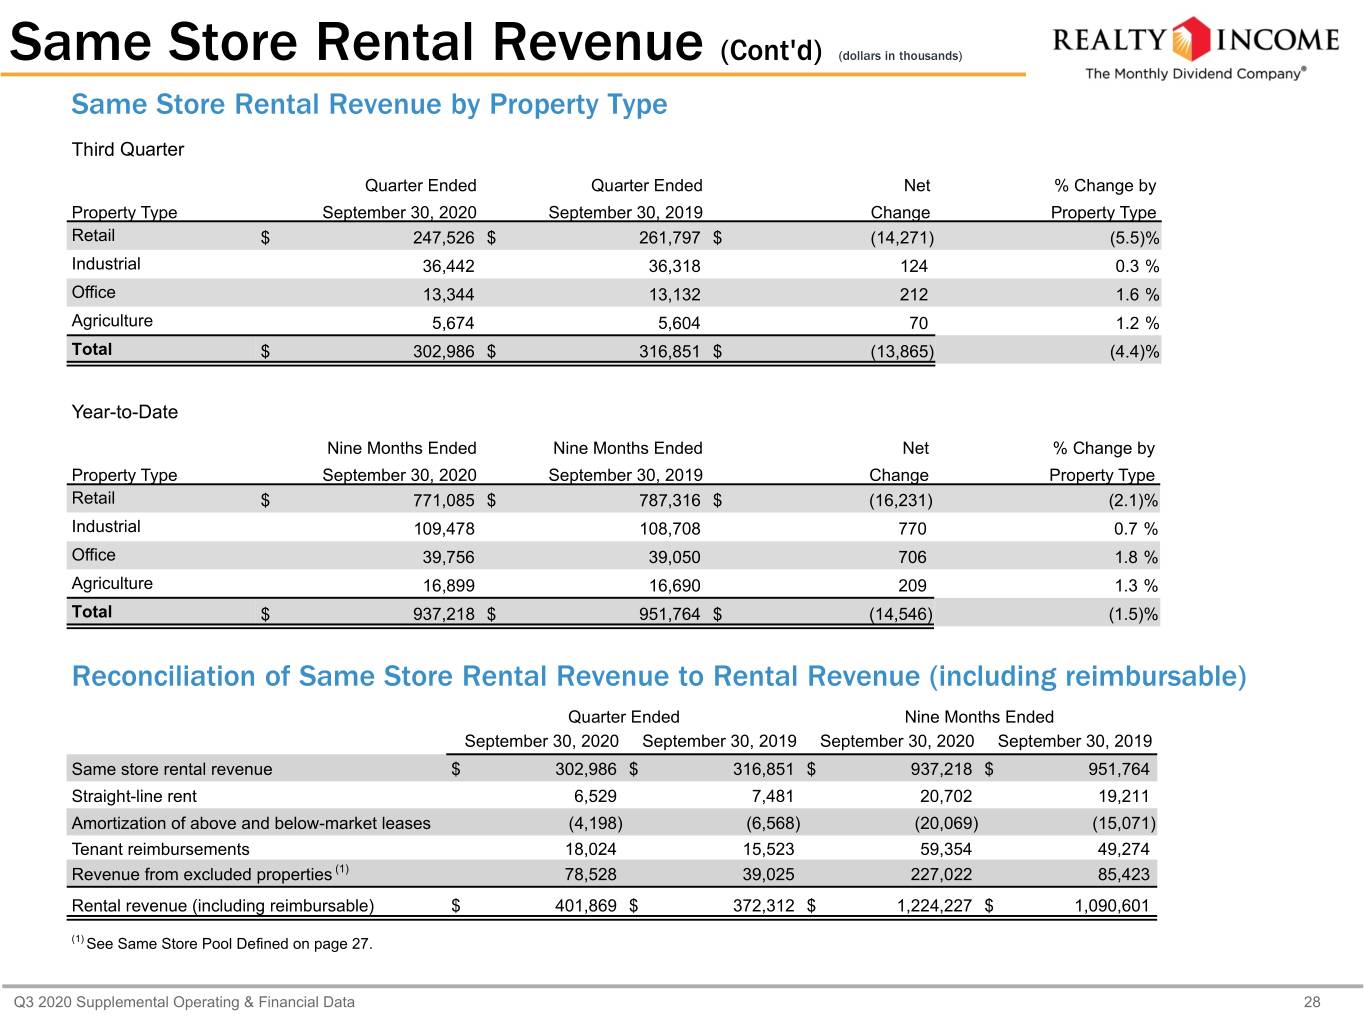Click the Tenant reimbursements value 18,024
1365x1024 pixels.
[x=591, y=849]
